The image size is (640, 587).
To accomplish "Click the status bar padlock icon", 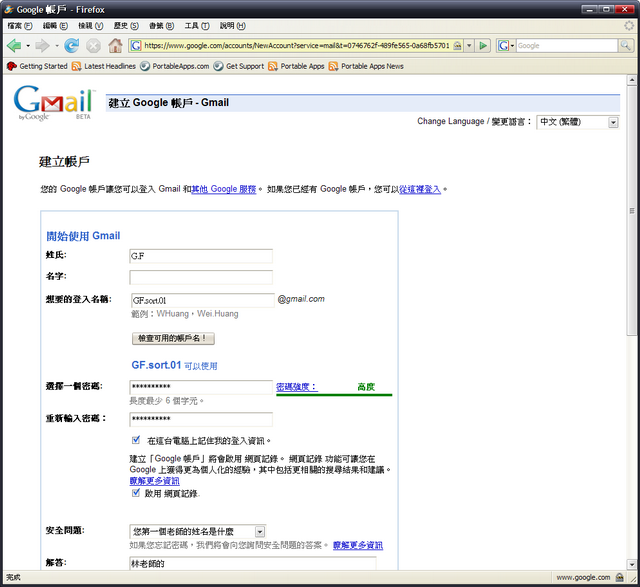I will 620,577.
